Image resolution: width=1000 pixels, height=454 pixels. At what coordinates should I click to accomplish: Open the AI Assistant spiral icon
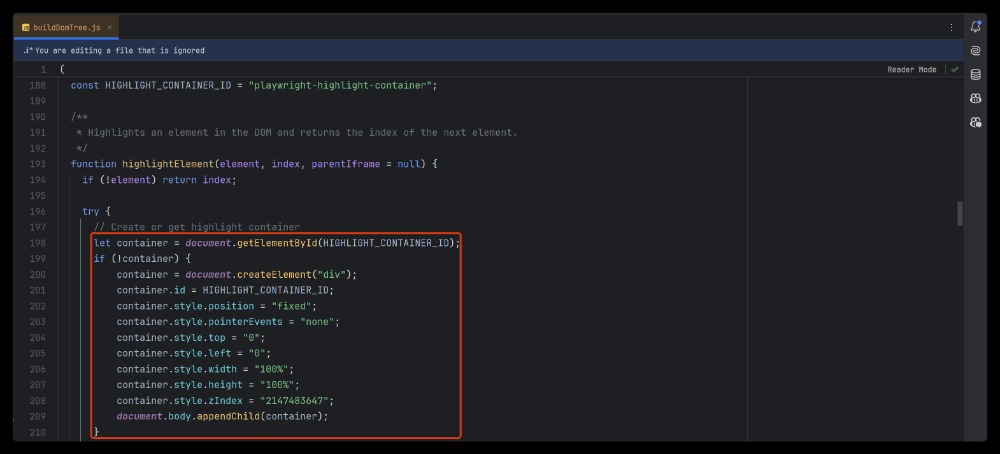[975, 50]
